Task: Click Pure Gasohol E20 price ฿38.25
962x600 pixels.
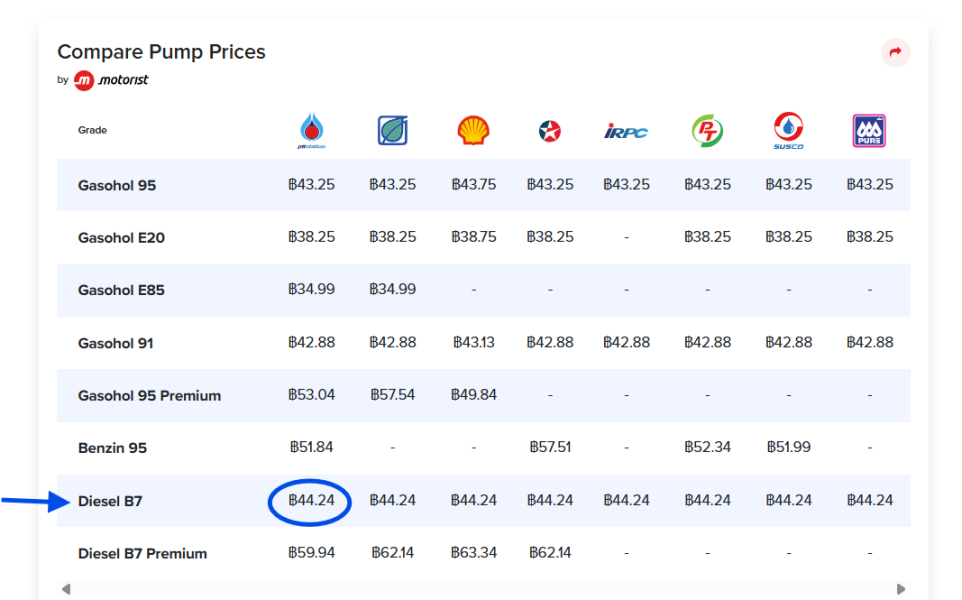Action: [x=869, y=237]
